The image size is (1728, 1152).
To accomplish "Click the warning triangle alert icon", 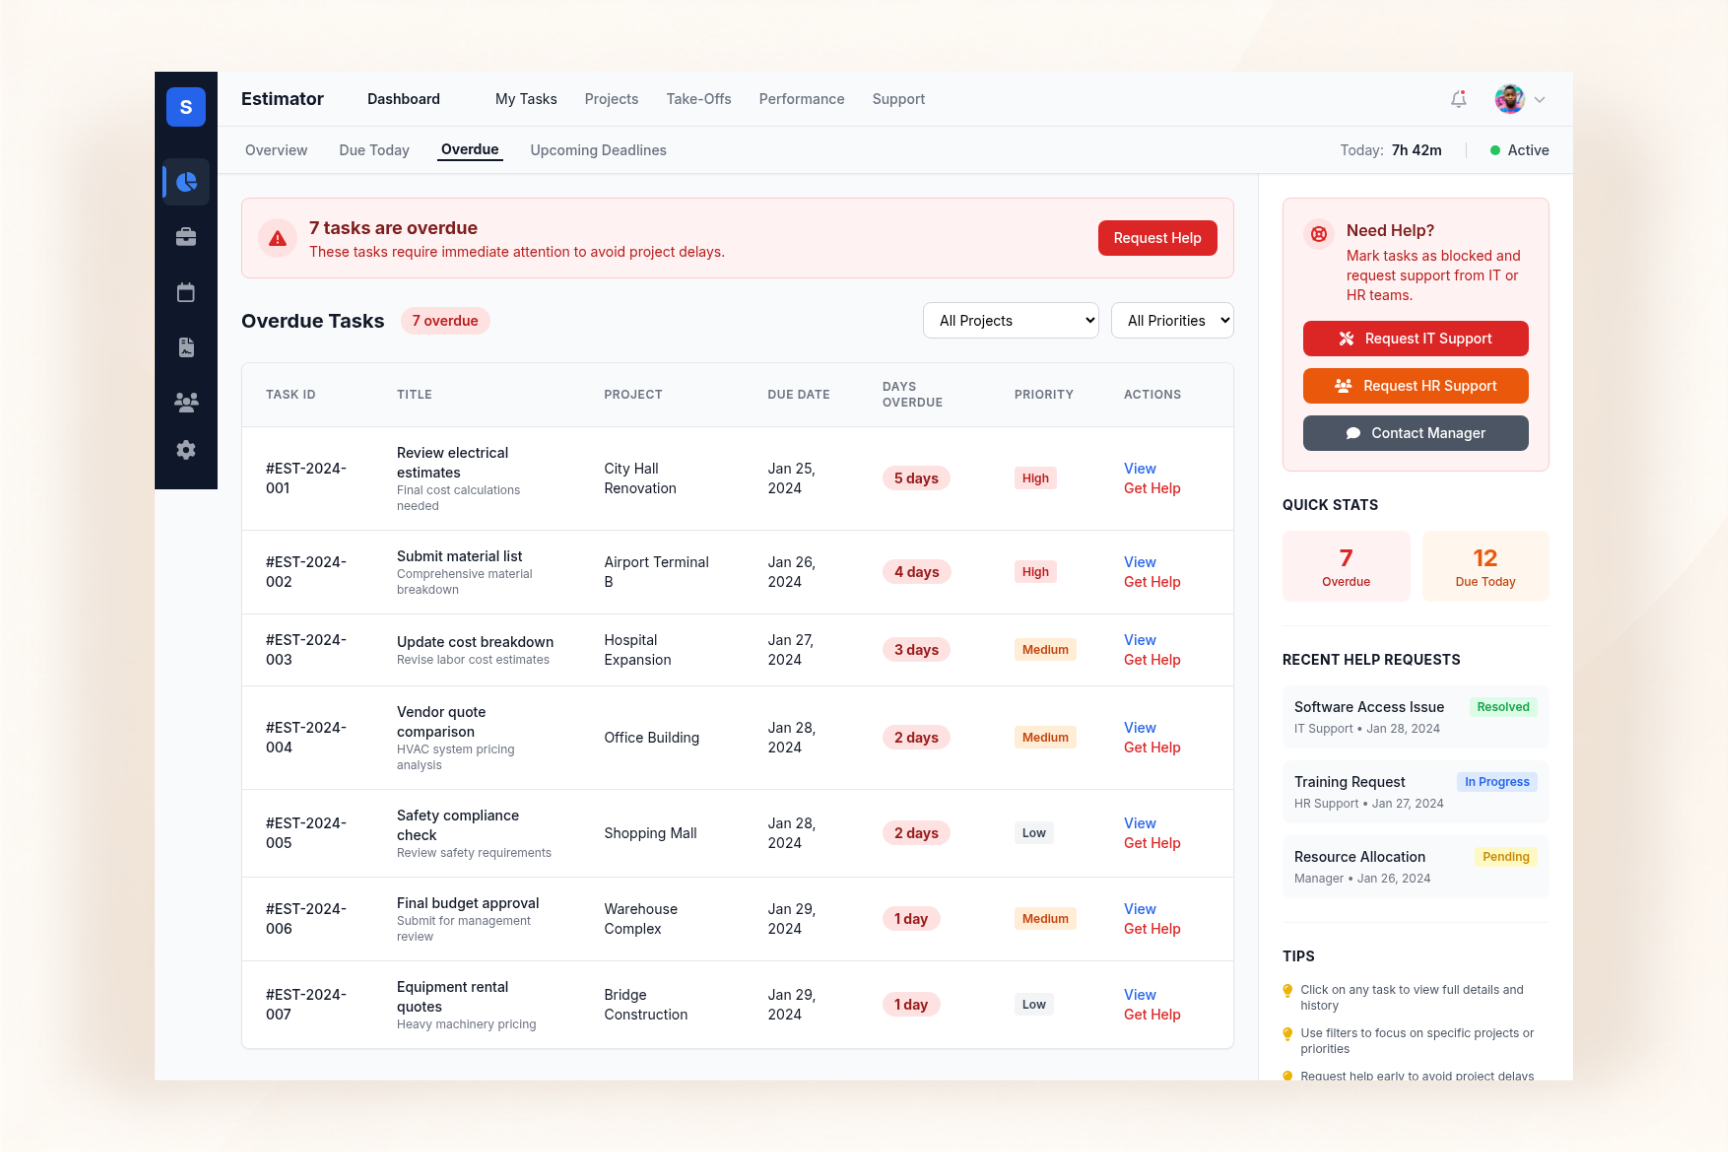I will pos(278,238).
